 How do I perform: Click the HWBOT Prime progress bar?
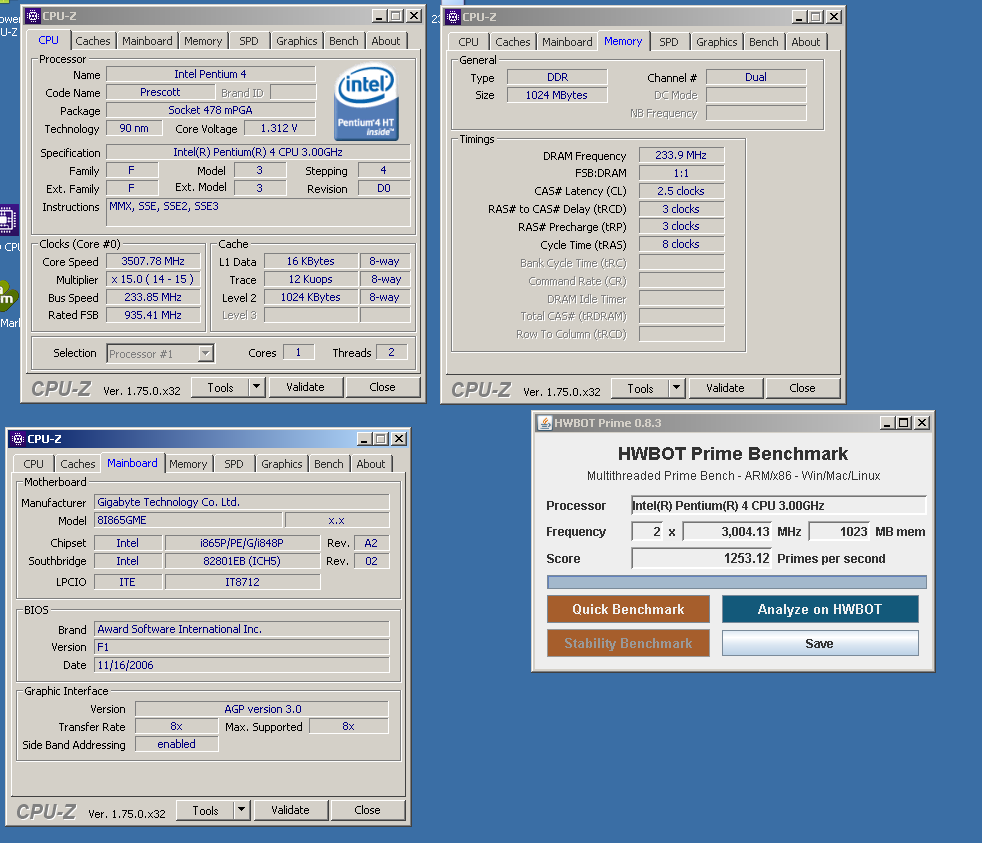(736, 582)
